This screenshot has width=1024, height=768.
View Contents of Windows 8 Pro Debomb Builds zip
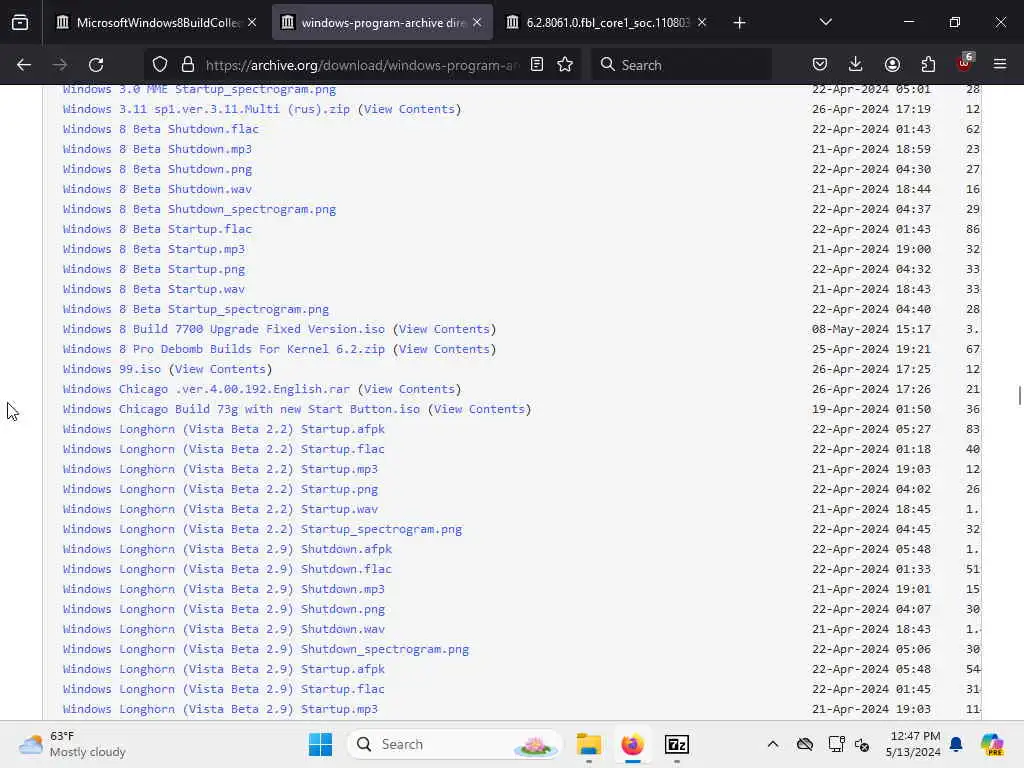444,349
